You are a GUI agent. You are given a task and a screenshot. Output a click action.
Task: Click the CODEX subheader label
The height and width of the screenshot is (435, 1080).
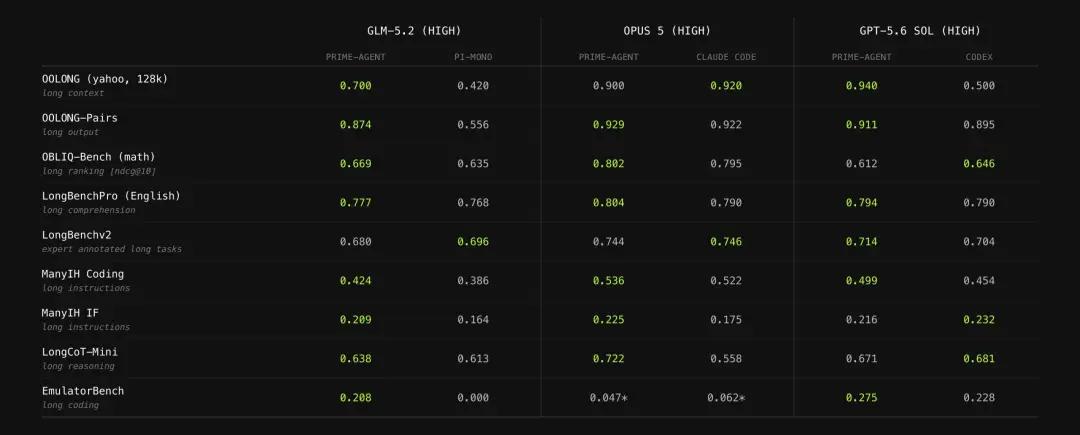click(979, 57)
